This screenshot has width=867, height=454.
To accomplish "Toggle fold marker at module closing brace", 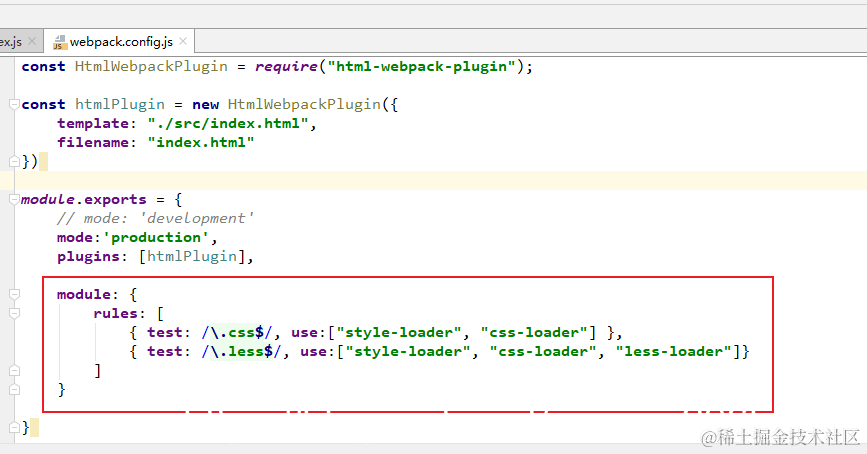I will [x=14, y=389].
